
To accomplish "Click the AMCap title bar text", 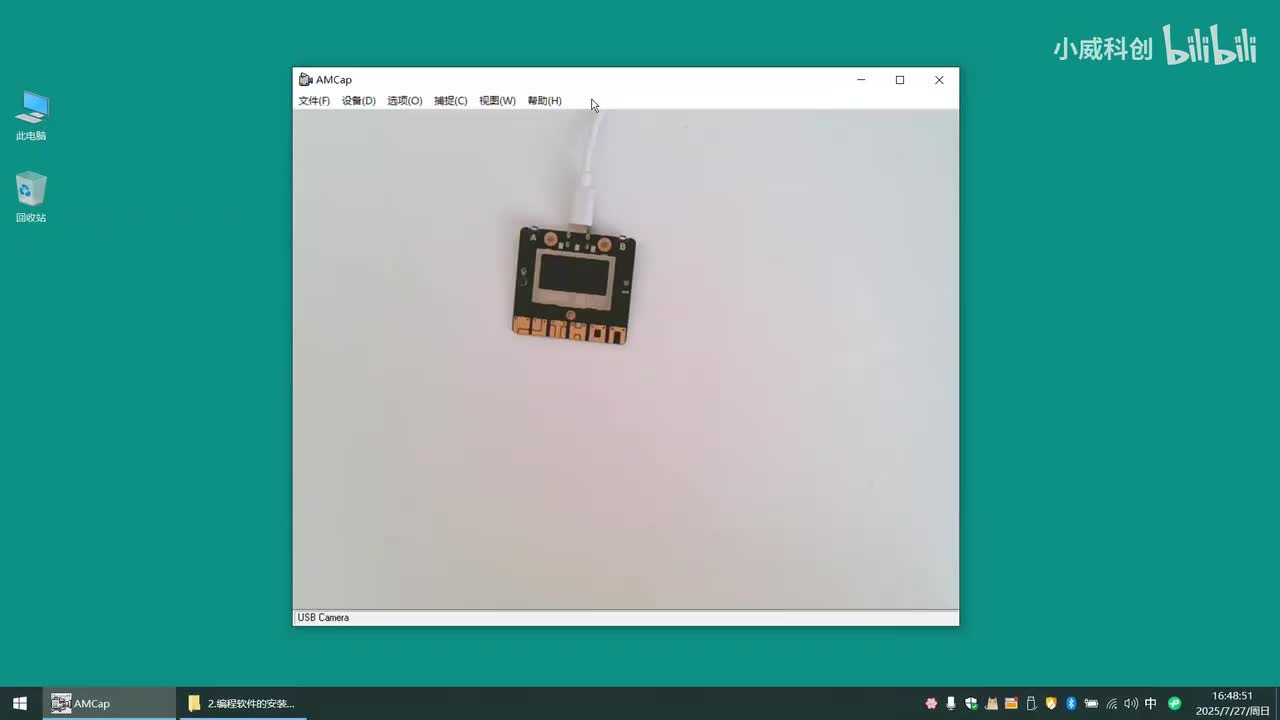I will coord(334,80).
